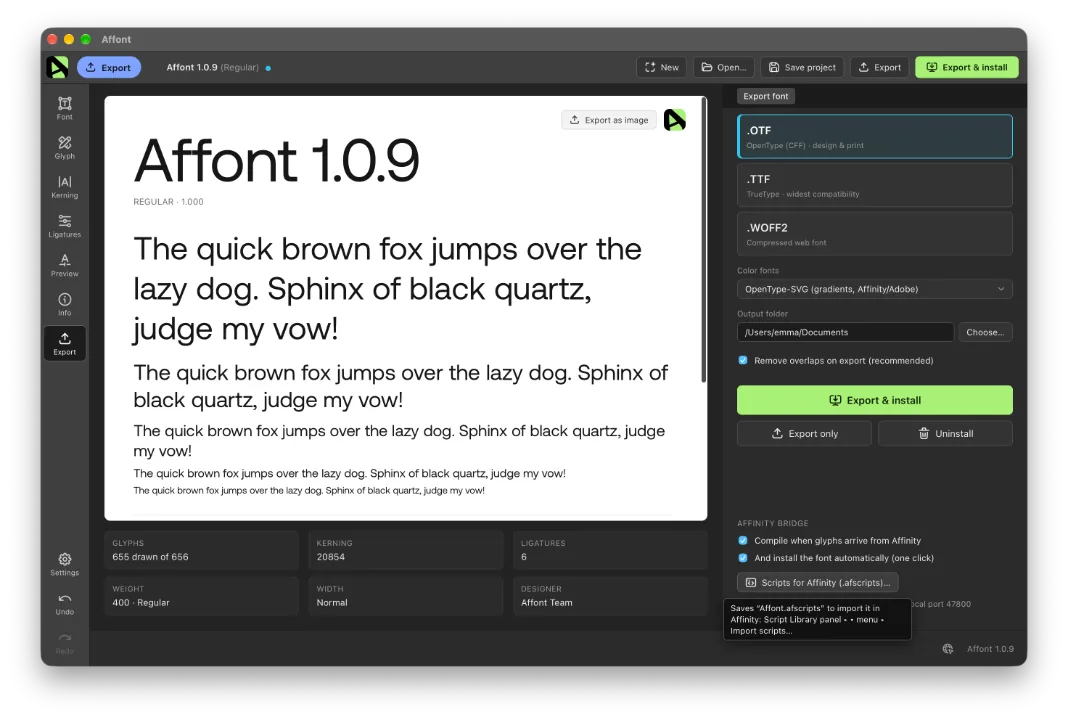Choose the .WOFF2 compressed web font option
Image resolution: width=1068 pixels, height=720 pixels.
(x=875, y=234)
